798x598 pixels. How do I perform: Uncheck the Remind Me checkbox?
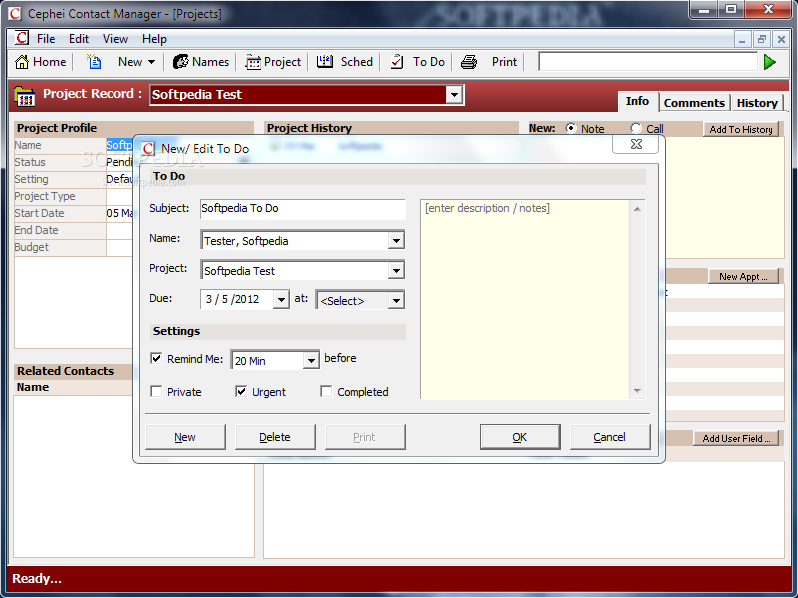(x=156, y=358)
